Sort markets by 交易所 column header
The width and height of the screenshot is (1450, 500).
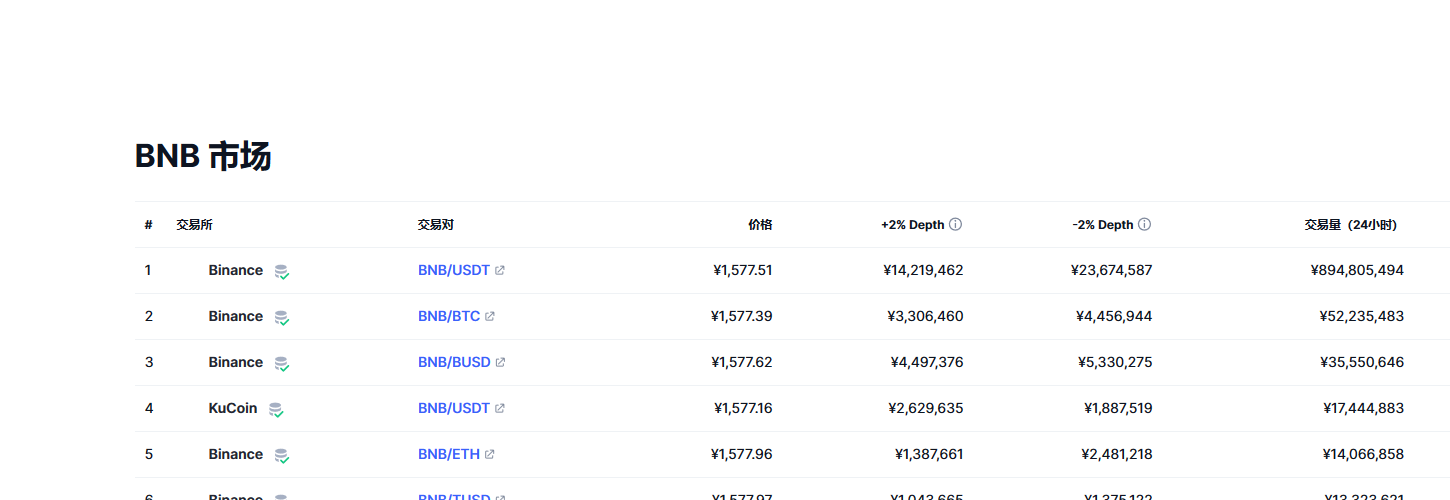(194, 225)
